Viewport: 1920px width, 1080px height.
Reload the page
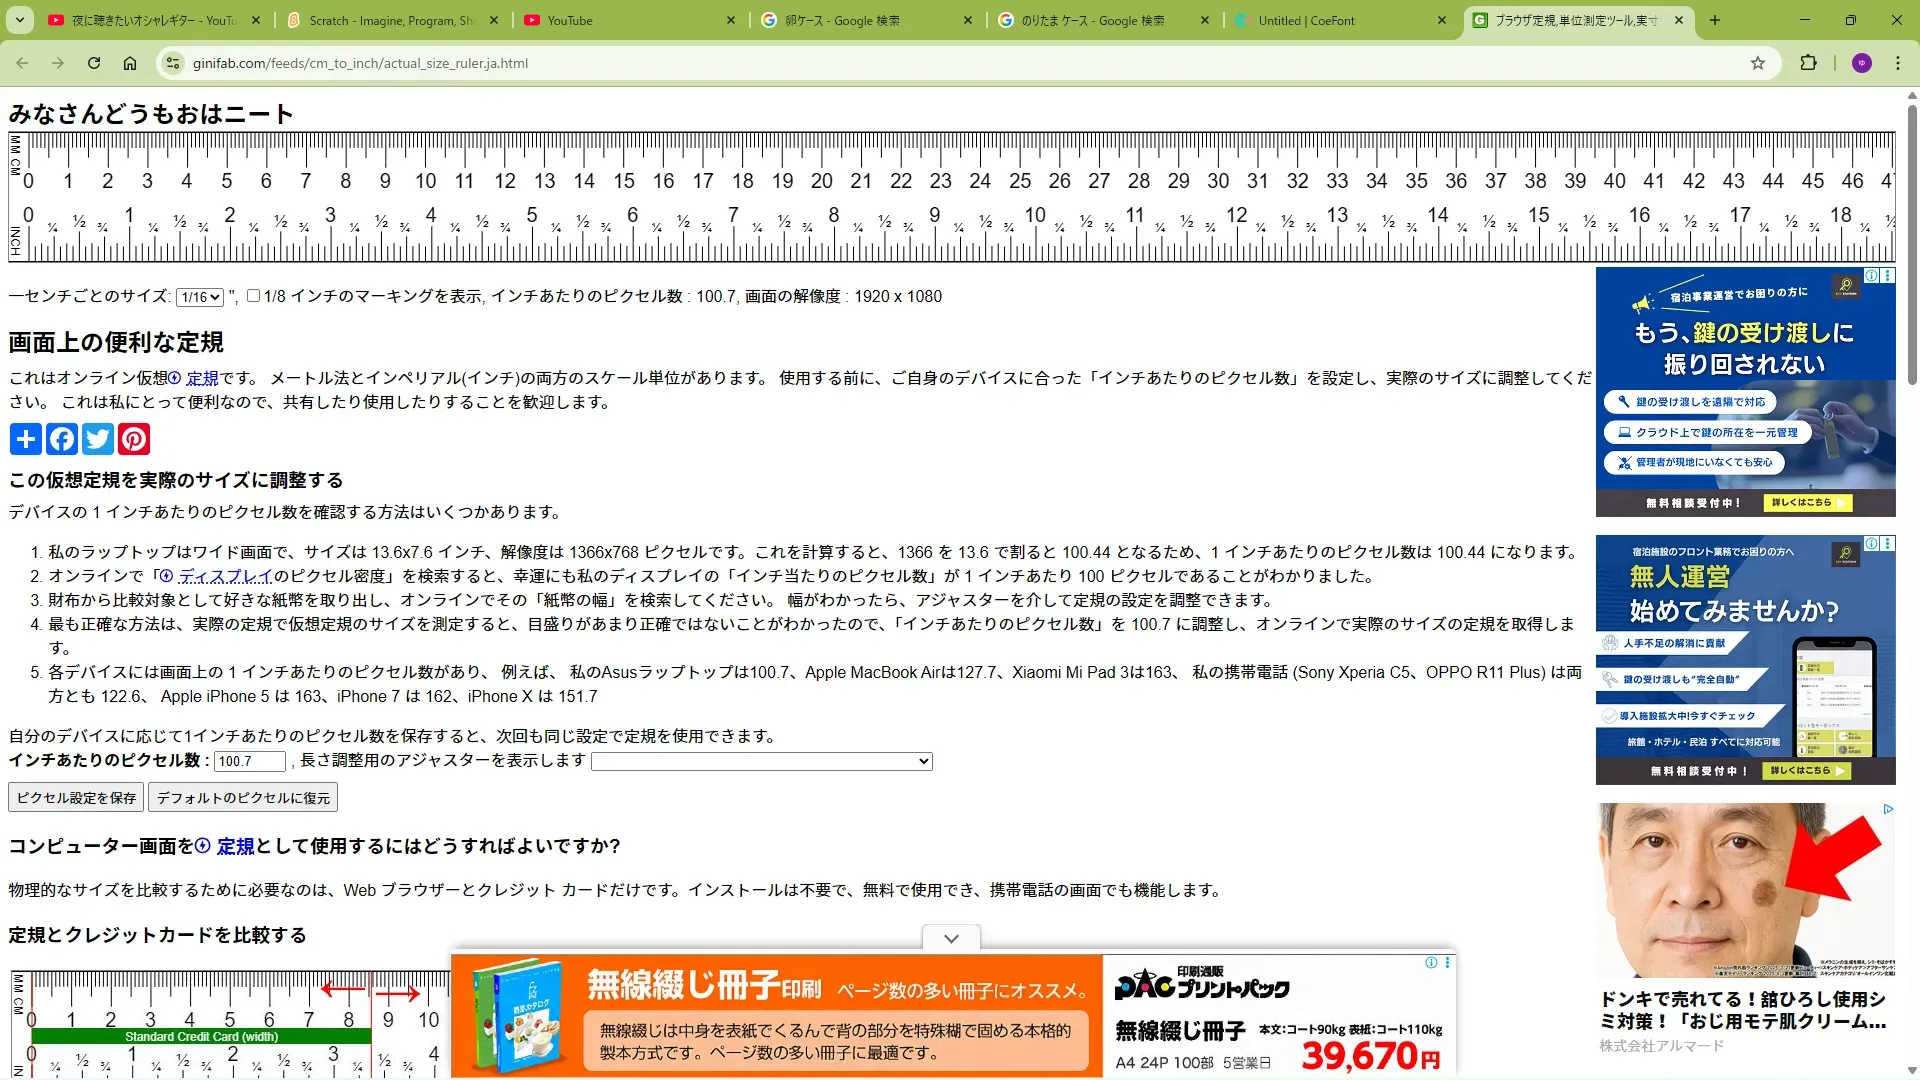[94, 63]
